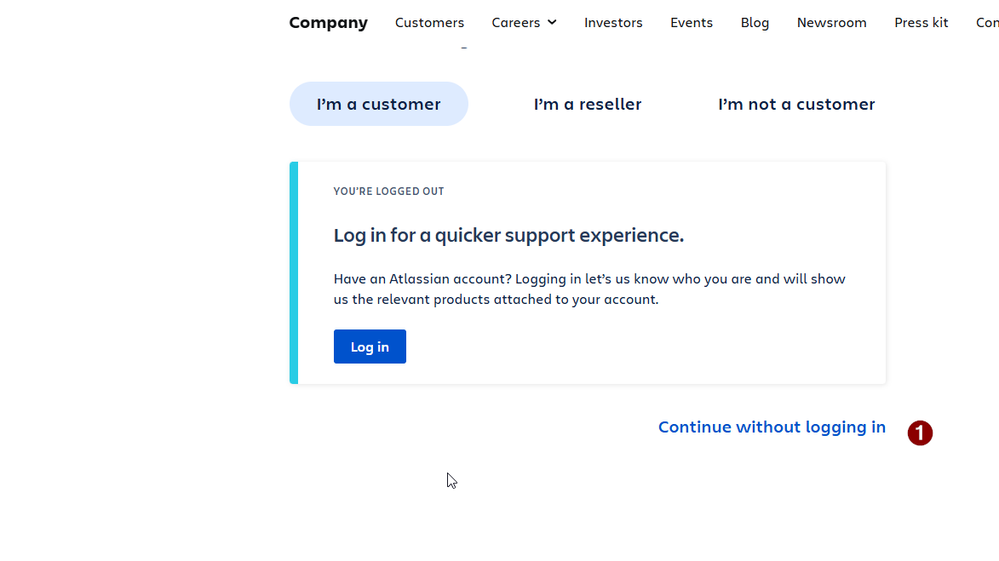Screen dimensions: 999x561
Task: Click the cyan accent bar on the card
Action: pyautogui.click(x=294, y=273)
